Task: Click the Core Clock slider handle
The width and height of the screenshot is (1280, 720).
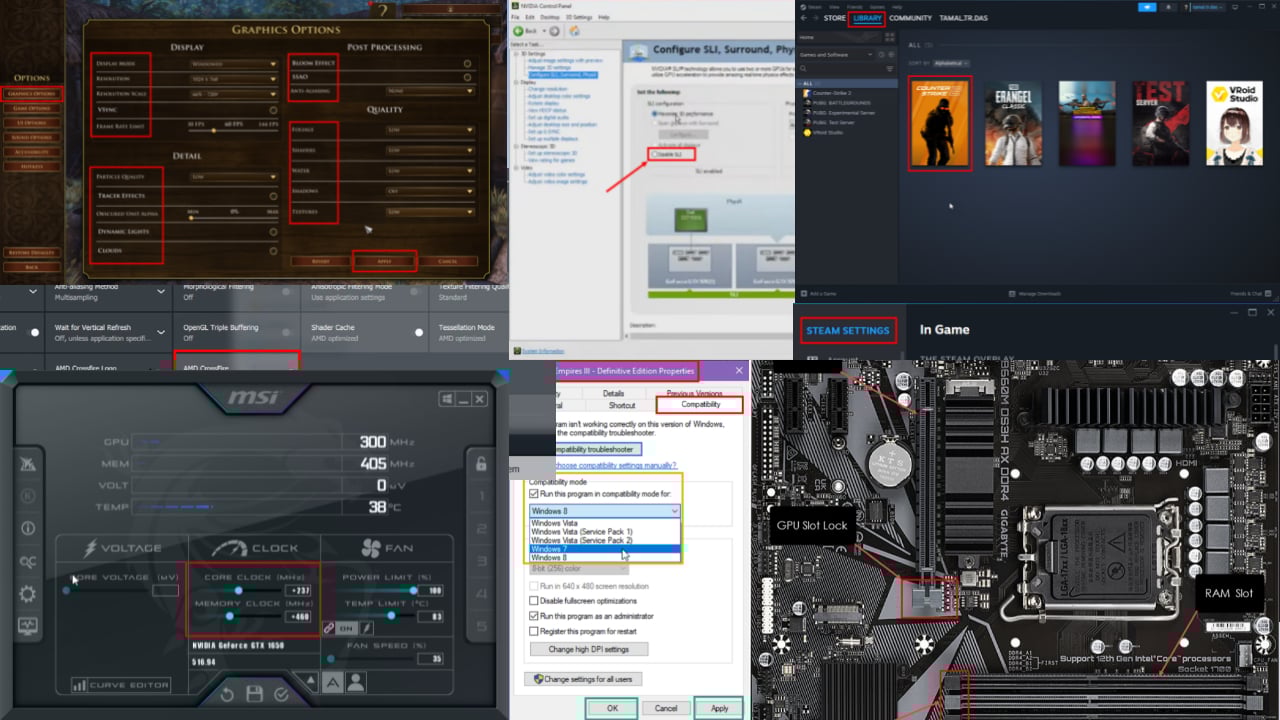Action: click(237, 591)
